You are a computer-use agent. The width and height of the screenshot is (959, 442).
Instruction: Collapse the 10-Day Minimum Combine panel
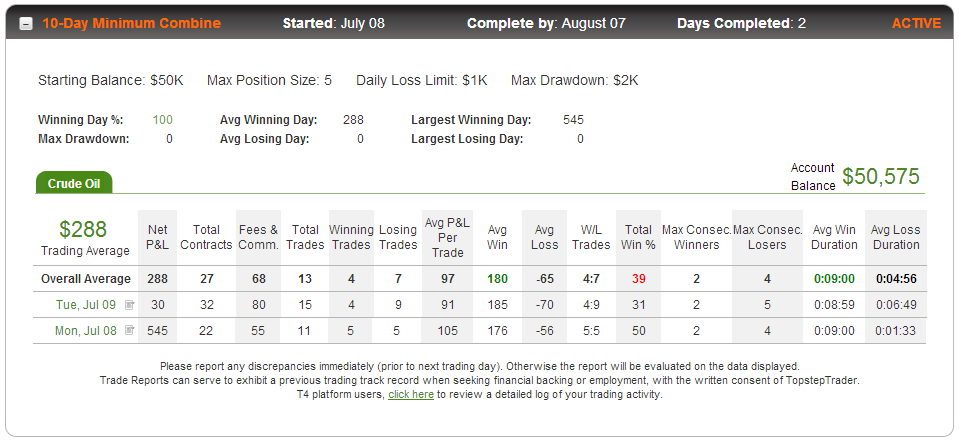click(26, 24)
